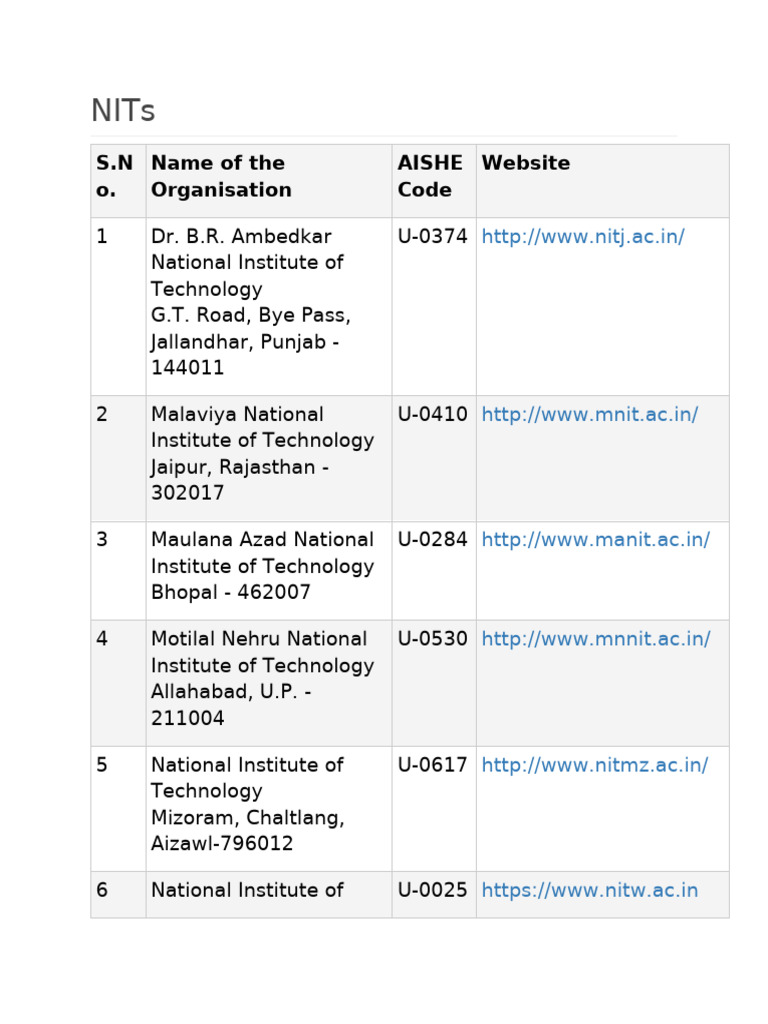Viewport: 768px width, 1024px height.
Task: Click the https://www.nitw.ac.in link
Action: point(590,891)
